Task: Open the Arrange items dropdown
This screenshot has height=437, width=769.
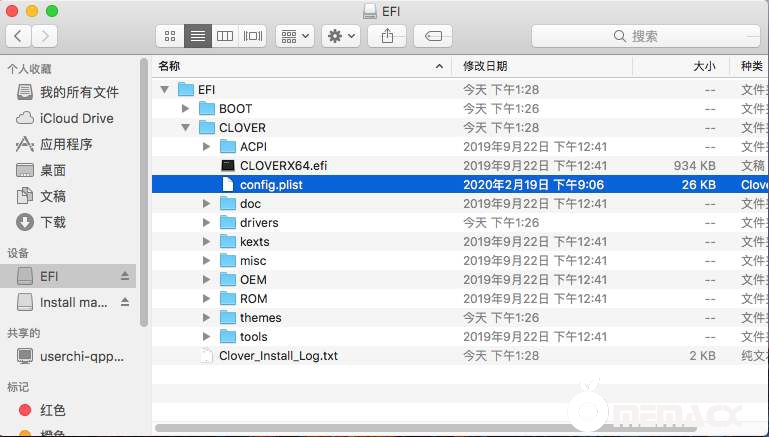Action: click(x=295, y=35)
